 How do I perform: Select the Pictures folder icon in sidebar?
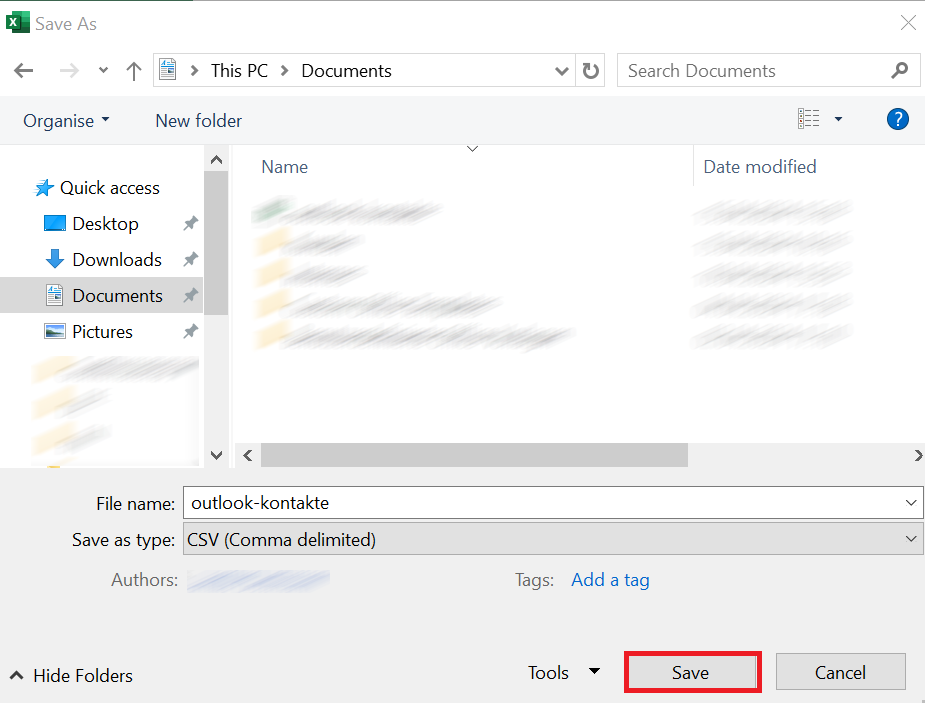point(55,331)
